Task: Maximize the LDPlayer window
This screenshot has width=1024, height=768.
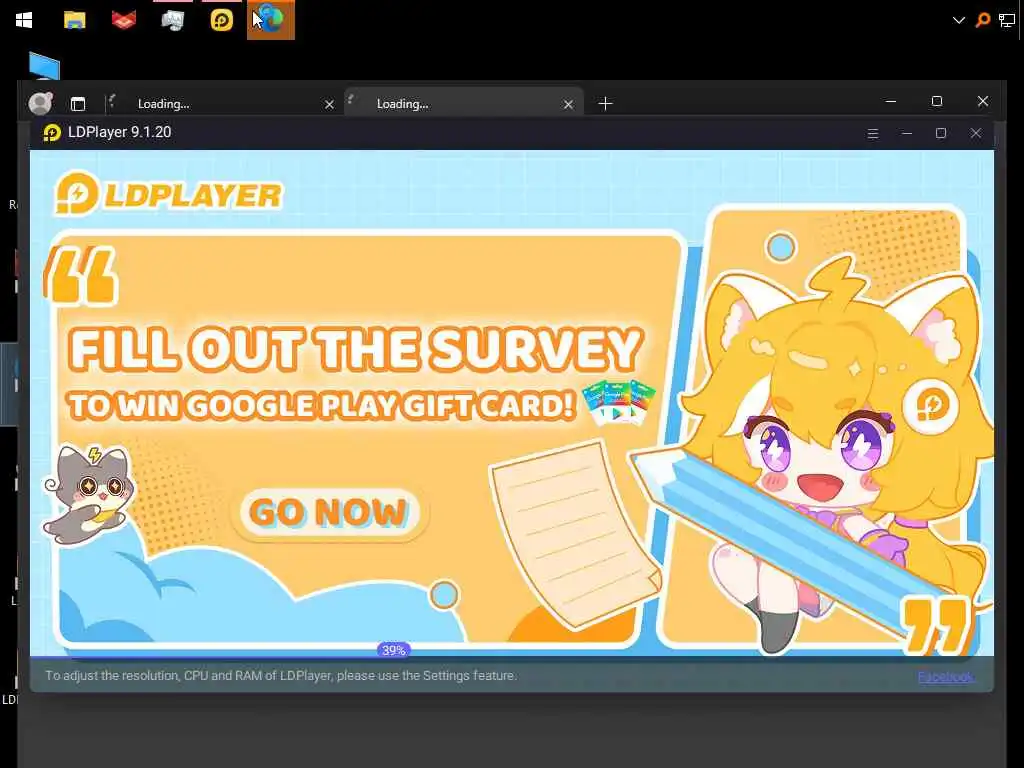Action: 941,133
